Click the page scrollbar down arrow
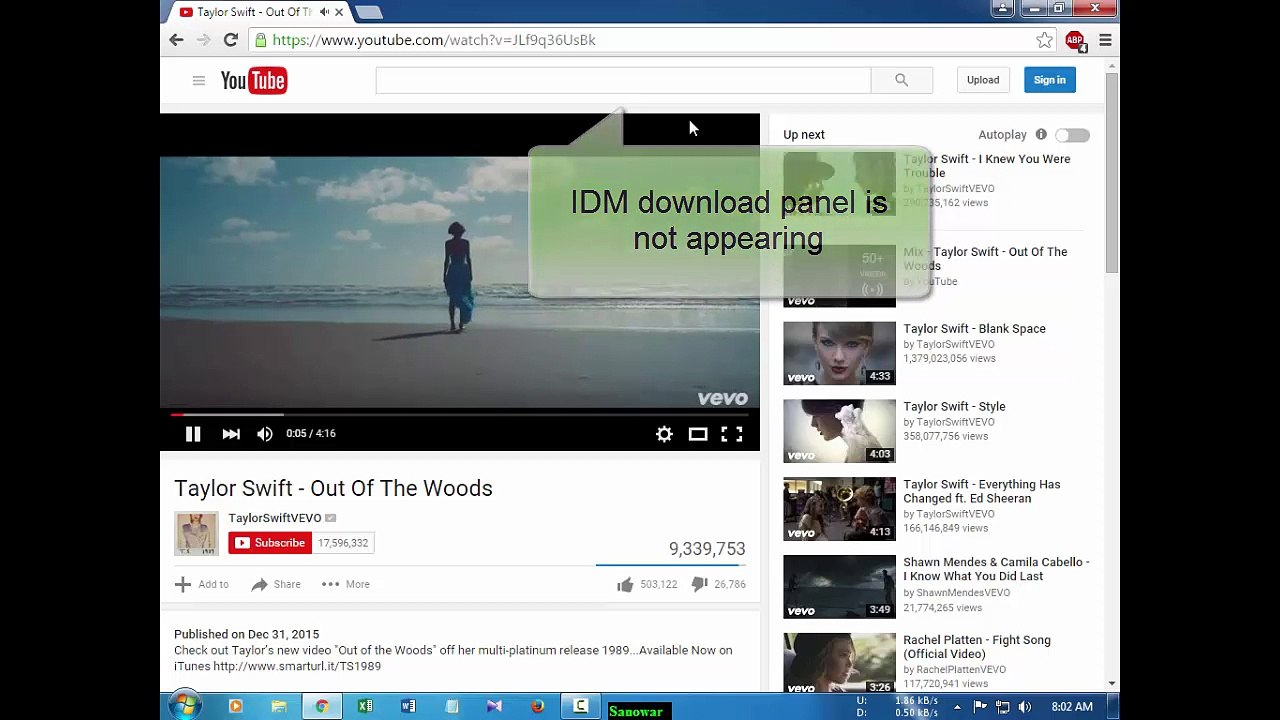The width and height of the screenshot is (1280, 720). coord(1111,684)
